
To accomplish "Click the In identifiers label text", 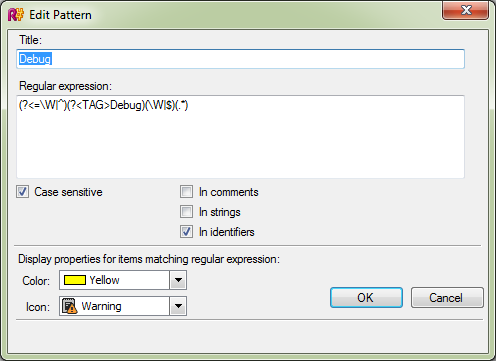I will [227, 232].
